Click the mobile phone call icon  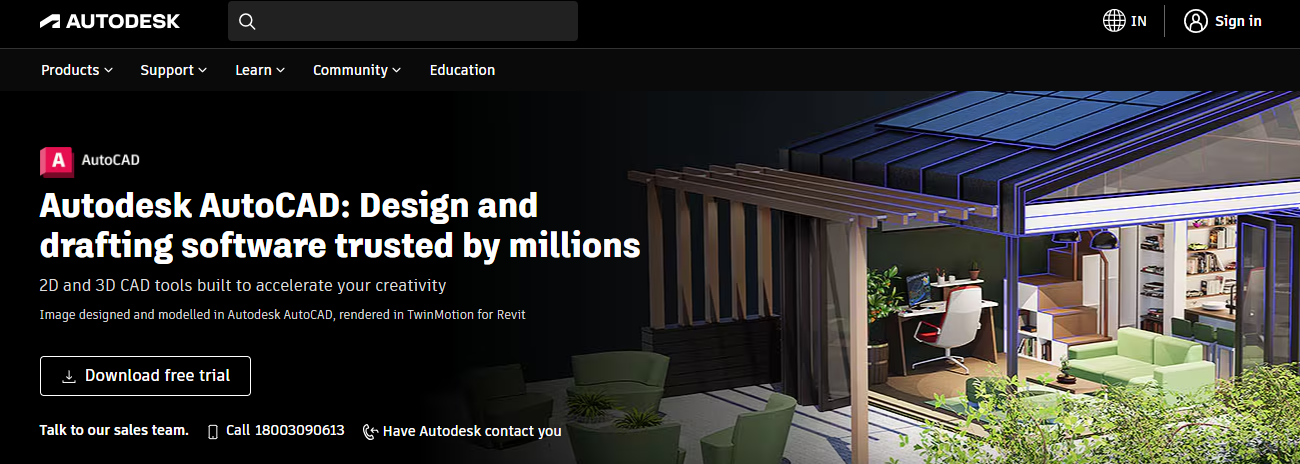[x=212, y=431]
